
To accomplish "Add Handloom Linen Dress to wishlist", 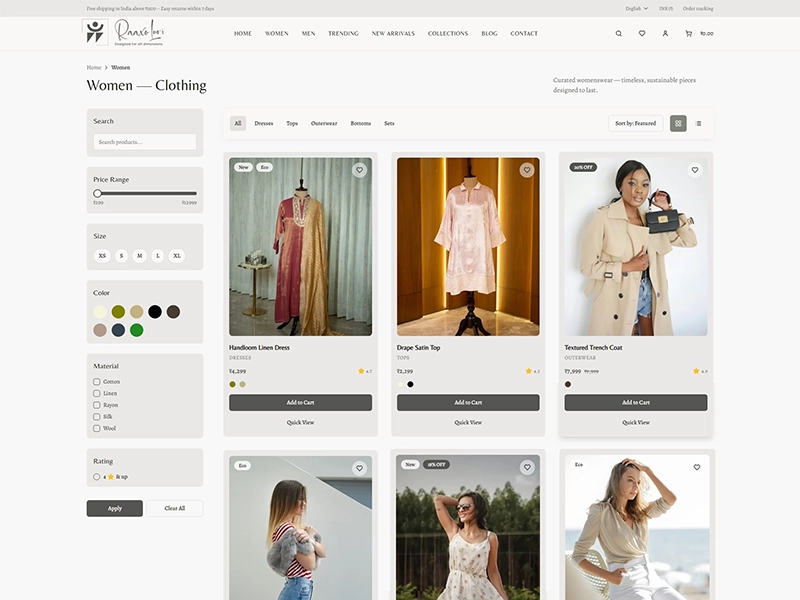I will tap(360, 170).
